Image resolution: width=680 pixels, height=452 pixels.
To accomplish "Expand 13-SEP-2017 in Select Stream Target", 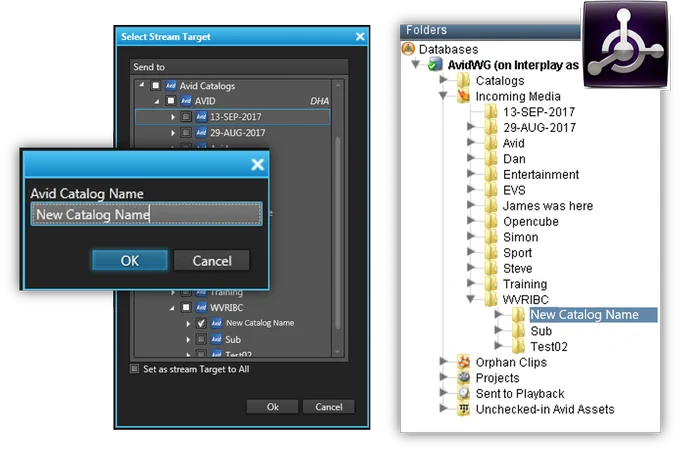I will click(x=173, y=117).
